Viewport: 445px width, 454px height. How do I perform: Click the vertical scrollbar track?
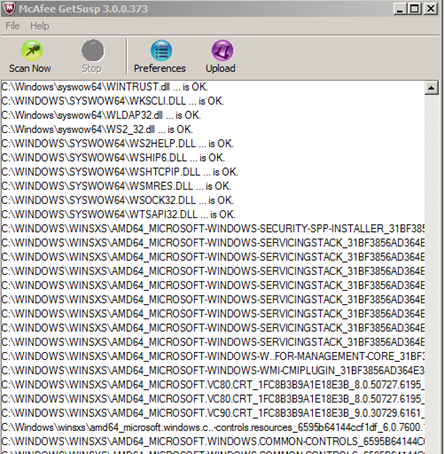431,273
